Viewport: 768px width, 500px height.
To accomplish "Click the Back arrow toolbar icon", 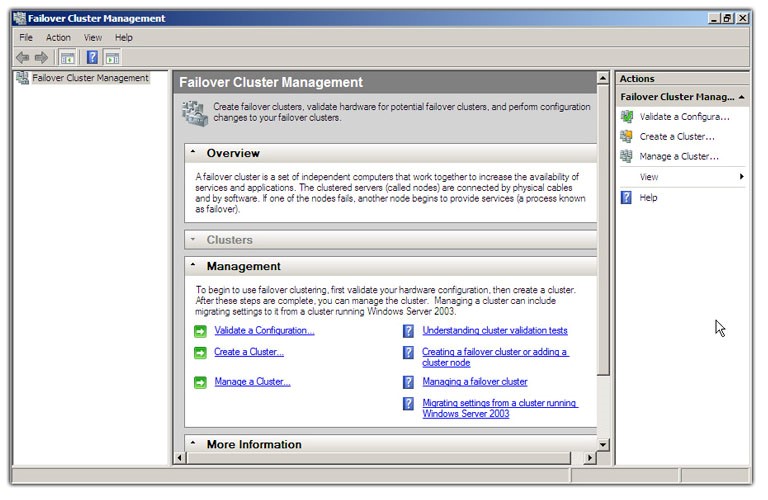I will tap(23, 58).
